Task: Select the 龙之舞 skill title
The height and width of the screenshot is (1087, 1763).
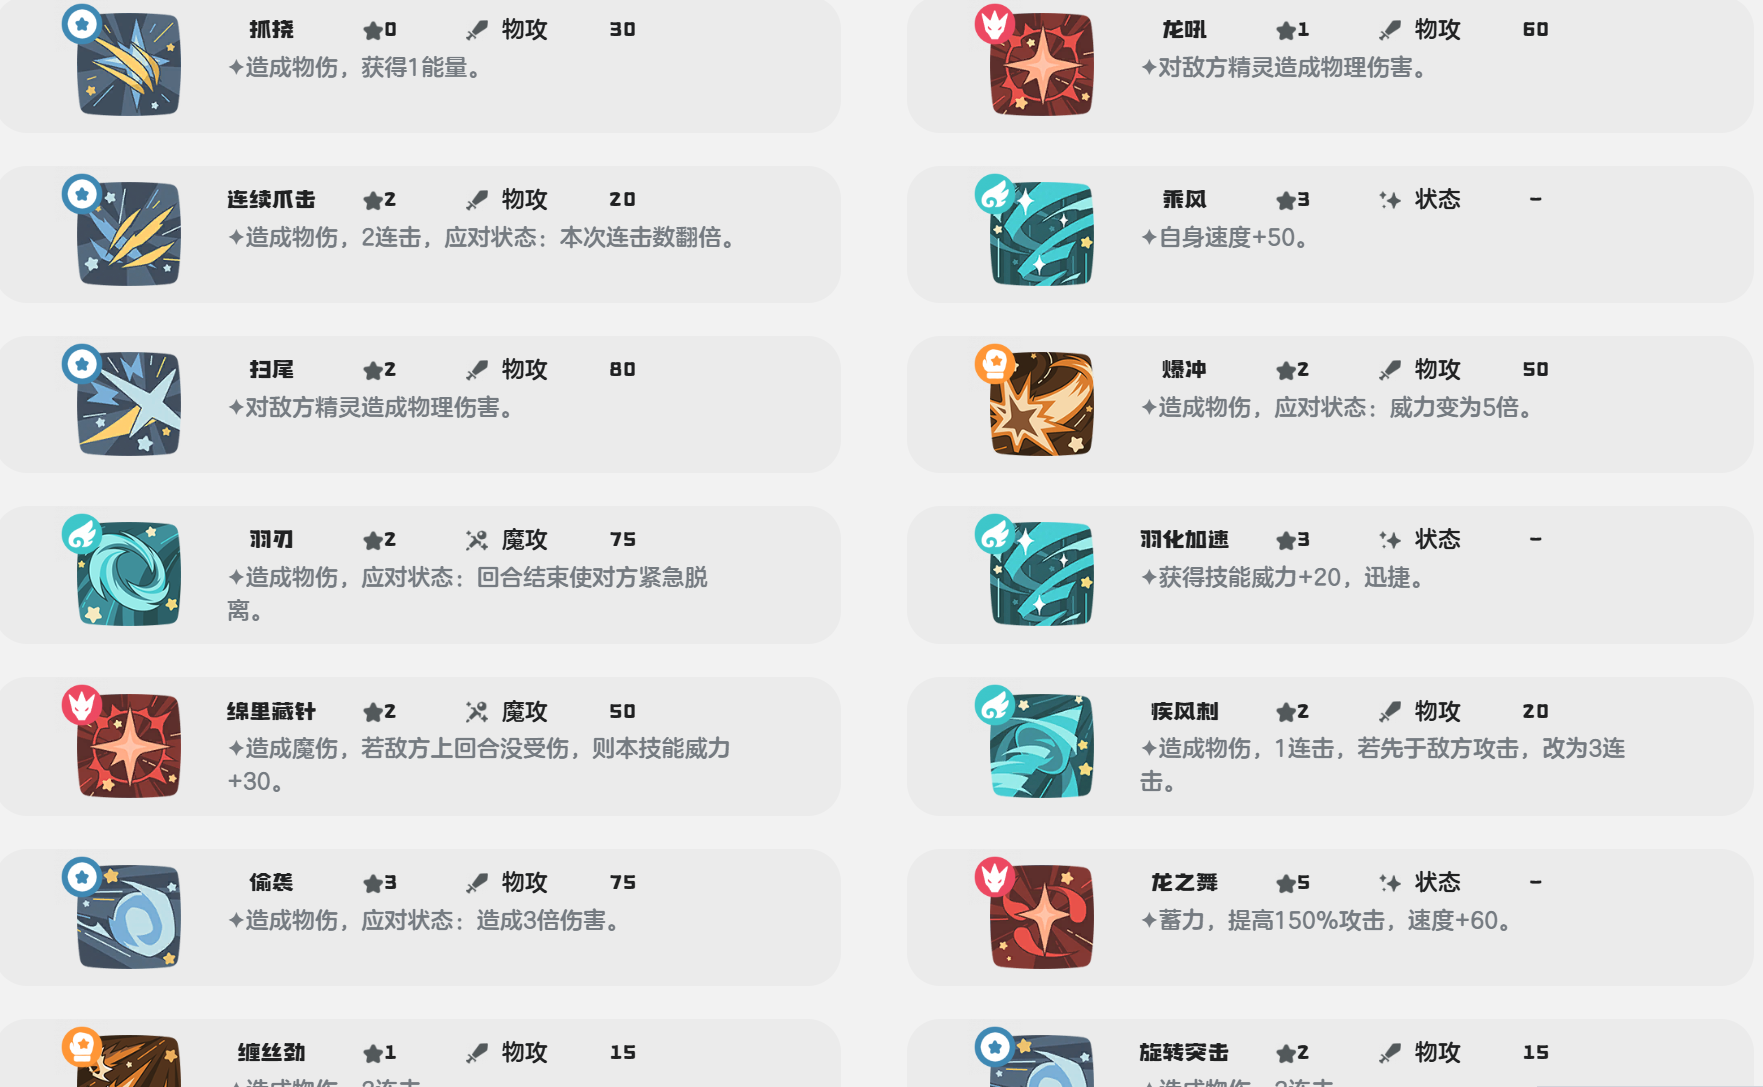Action: 1184,882
